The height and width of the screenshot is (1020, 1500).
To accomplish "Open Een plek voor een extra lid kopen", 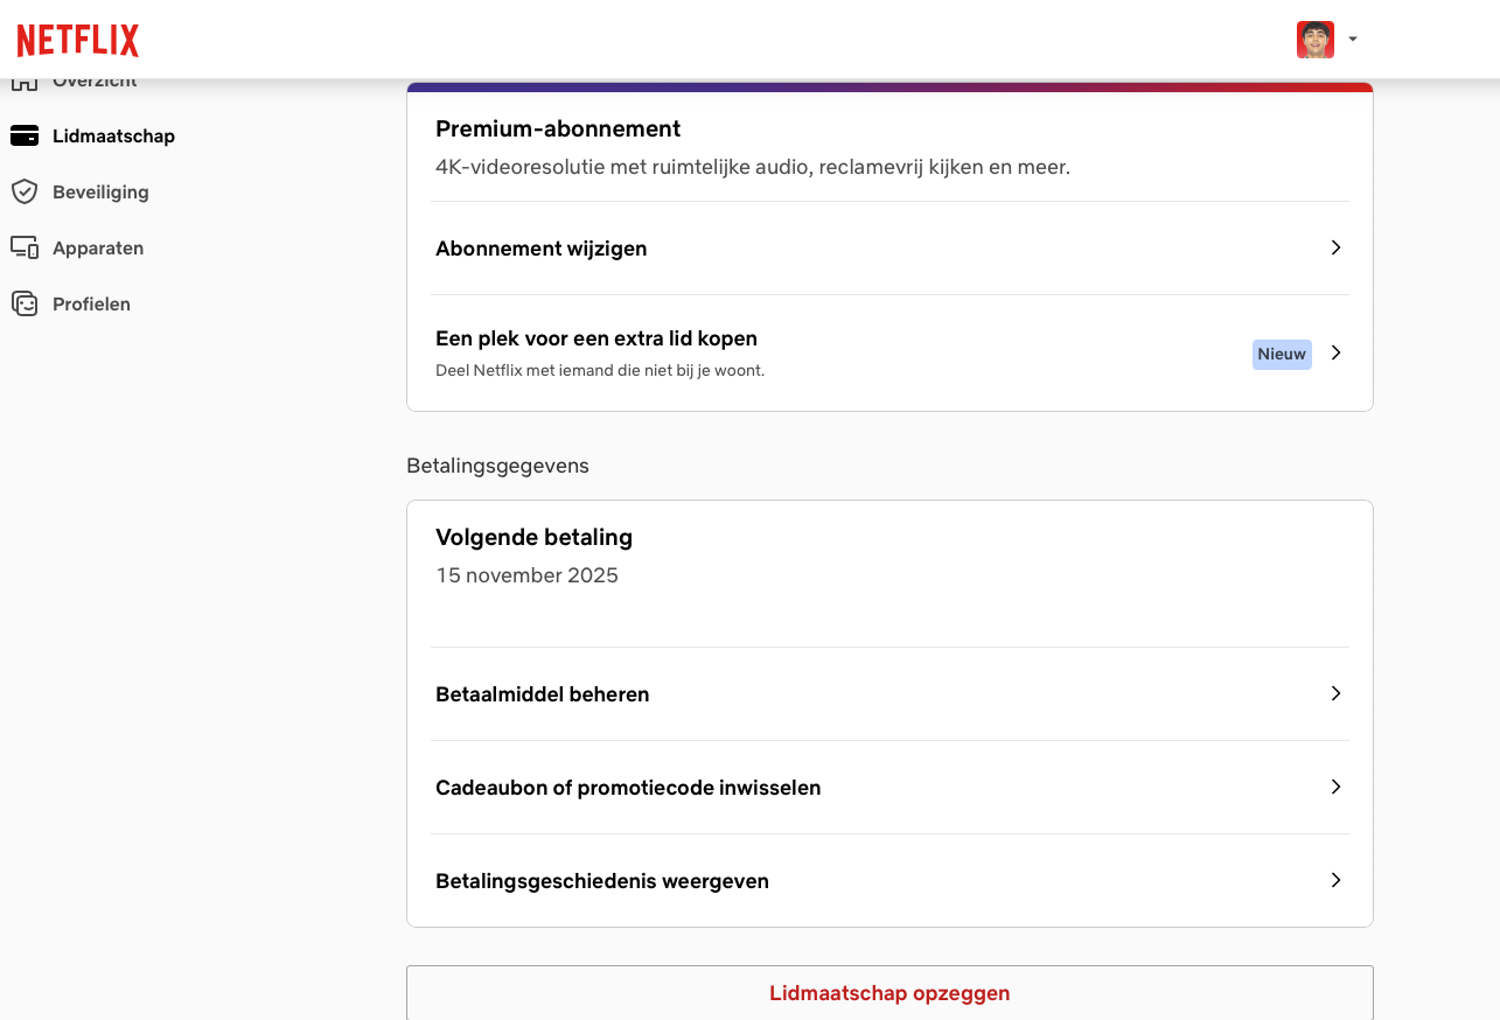I will click(x=596, y=339).
